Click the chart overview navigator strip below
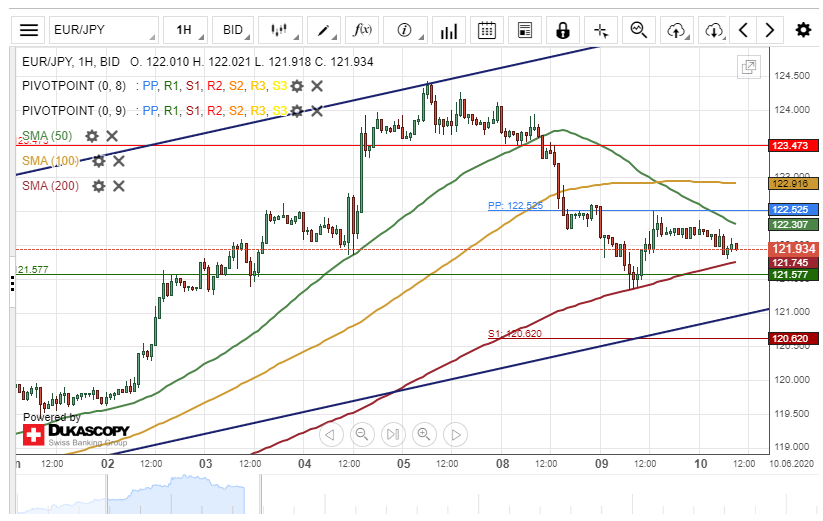 tap(400, 495)
